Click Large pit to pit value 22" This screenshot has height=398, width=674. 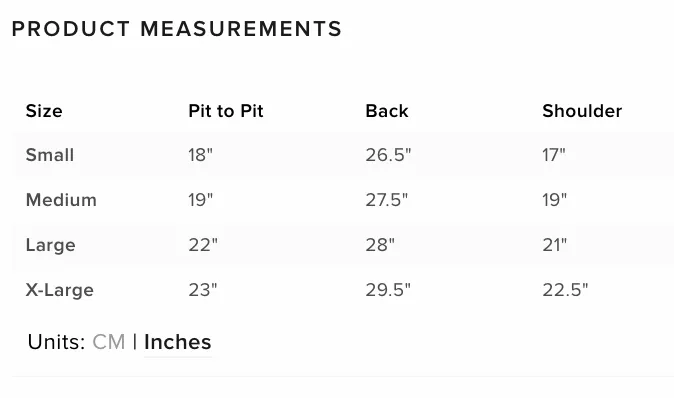pyautogui.click(x=203, y=245)
